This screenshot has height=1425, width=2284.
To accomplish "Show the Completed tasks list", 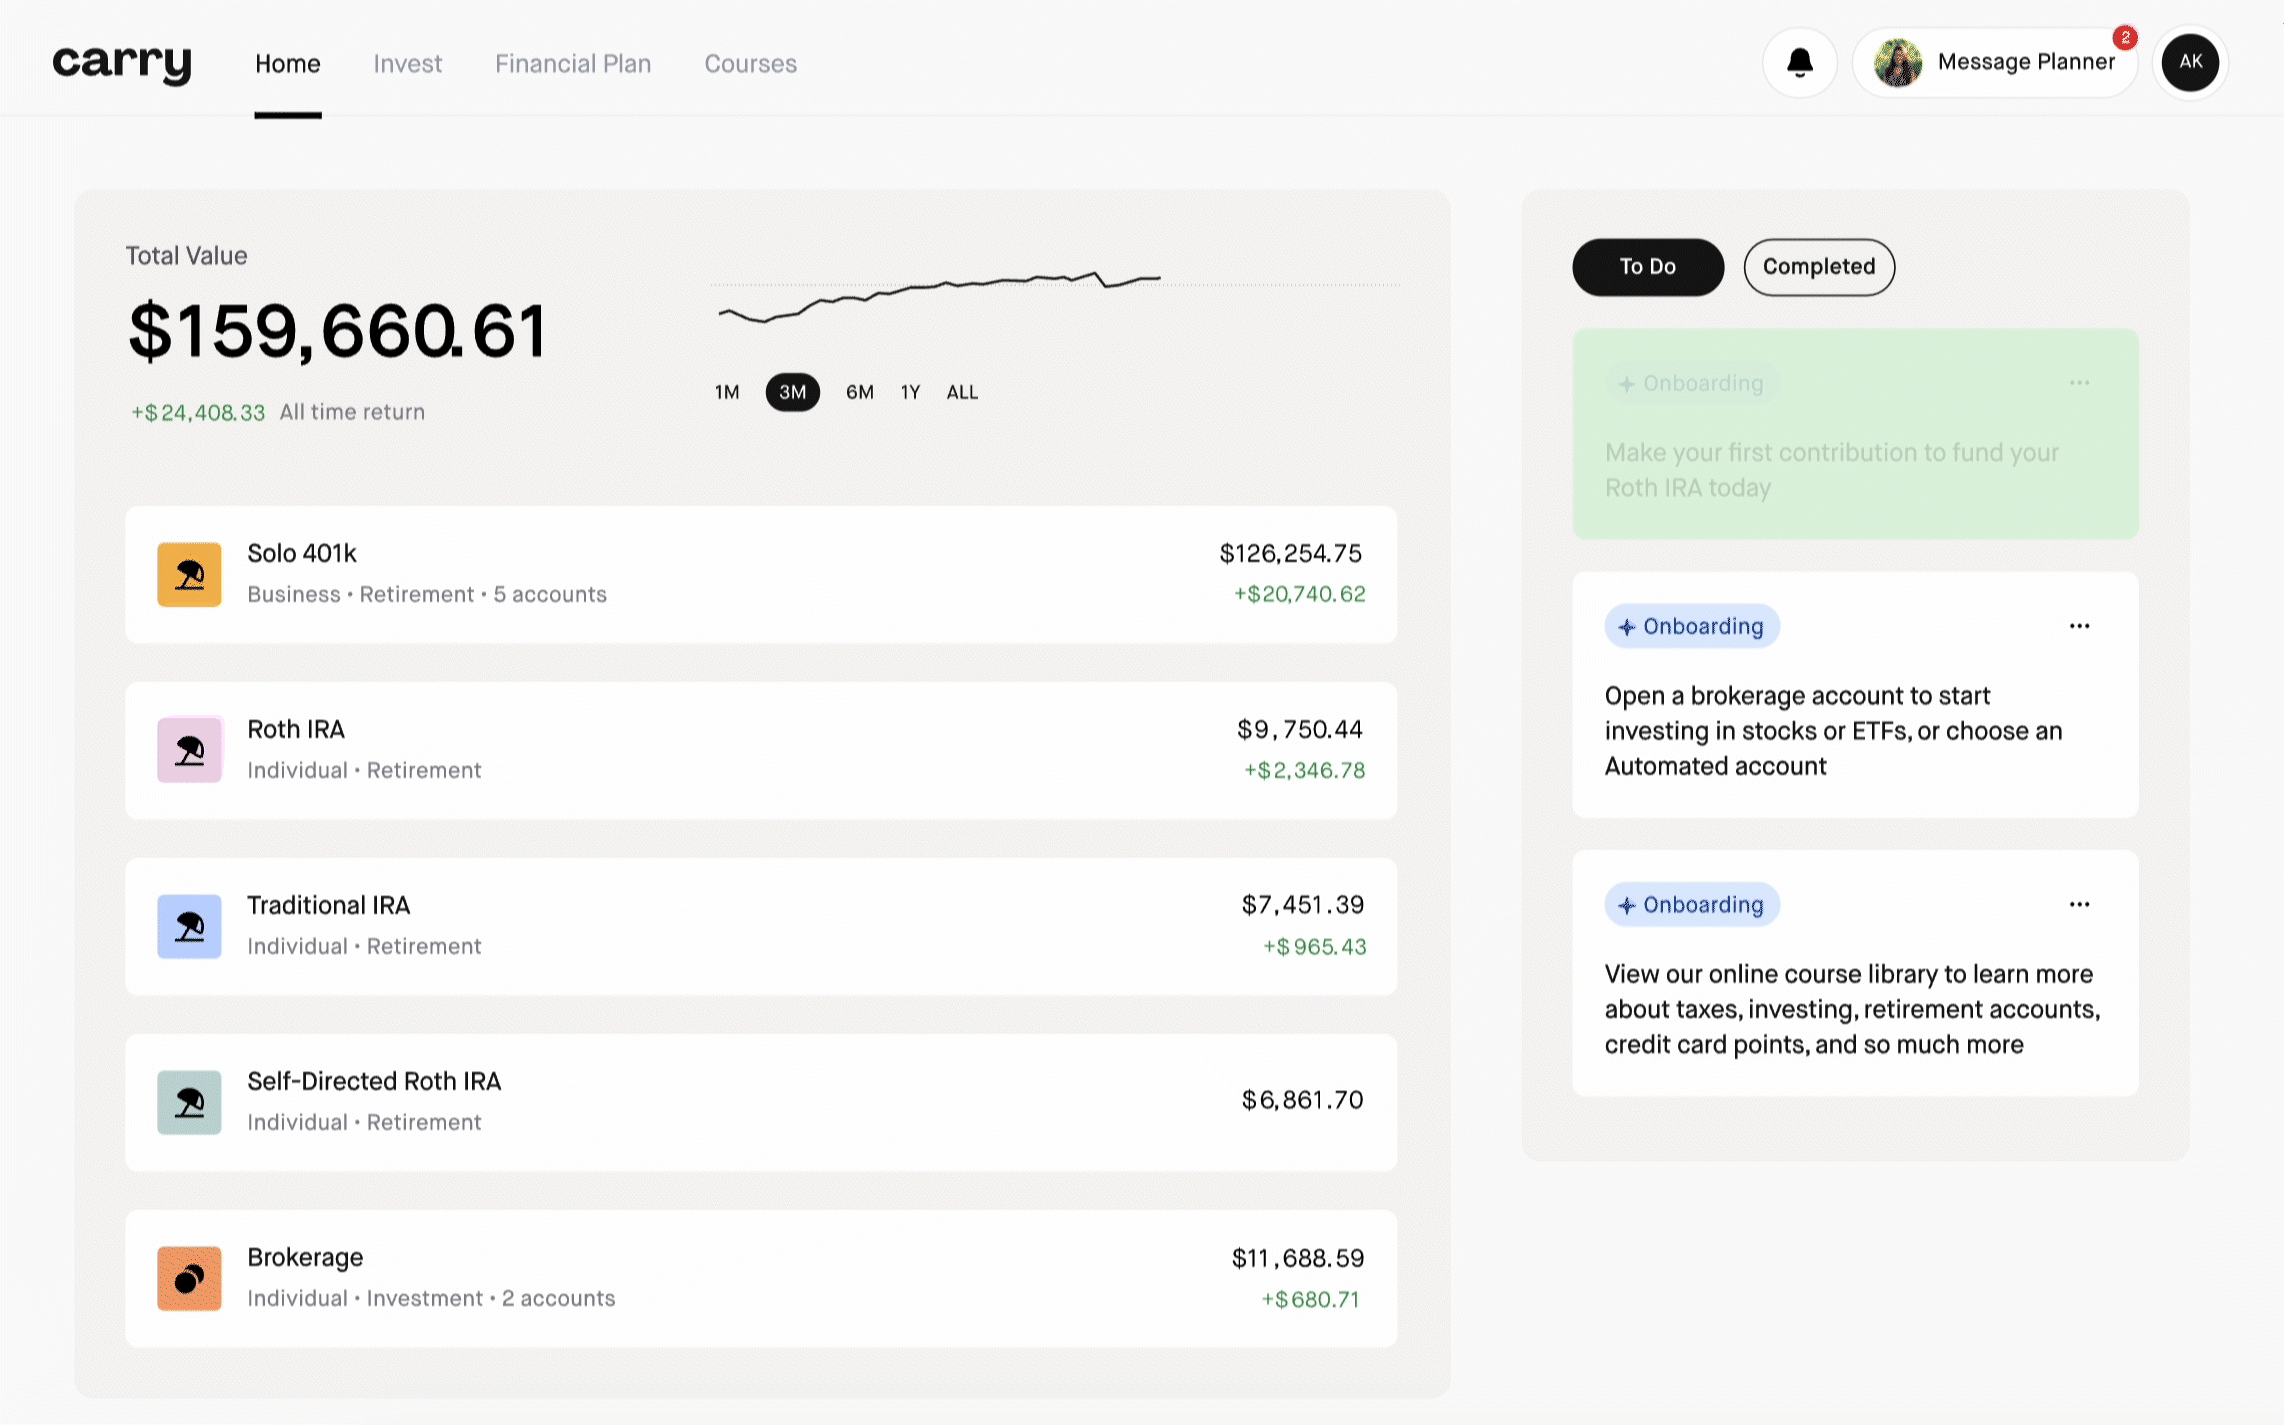I will click(1818, 267).
